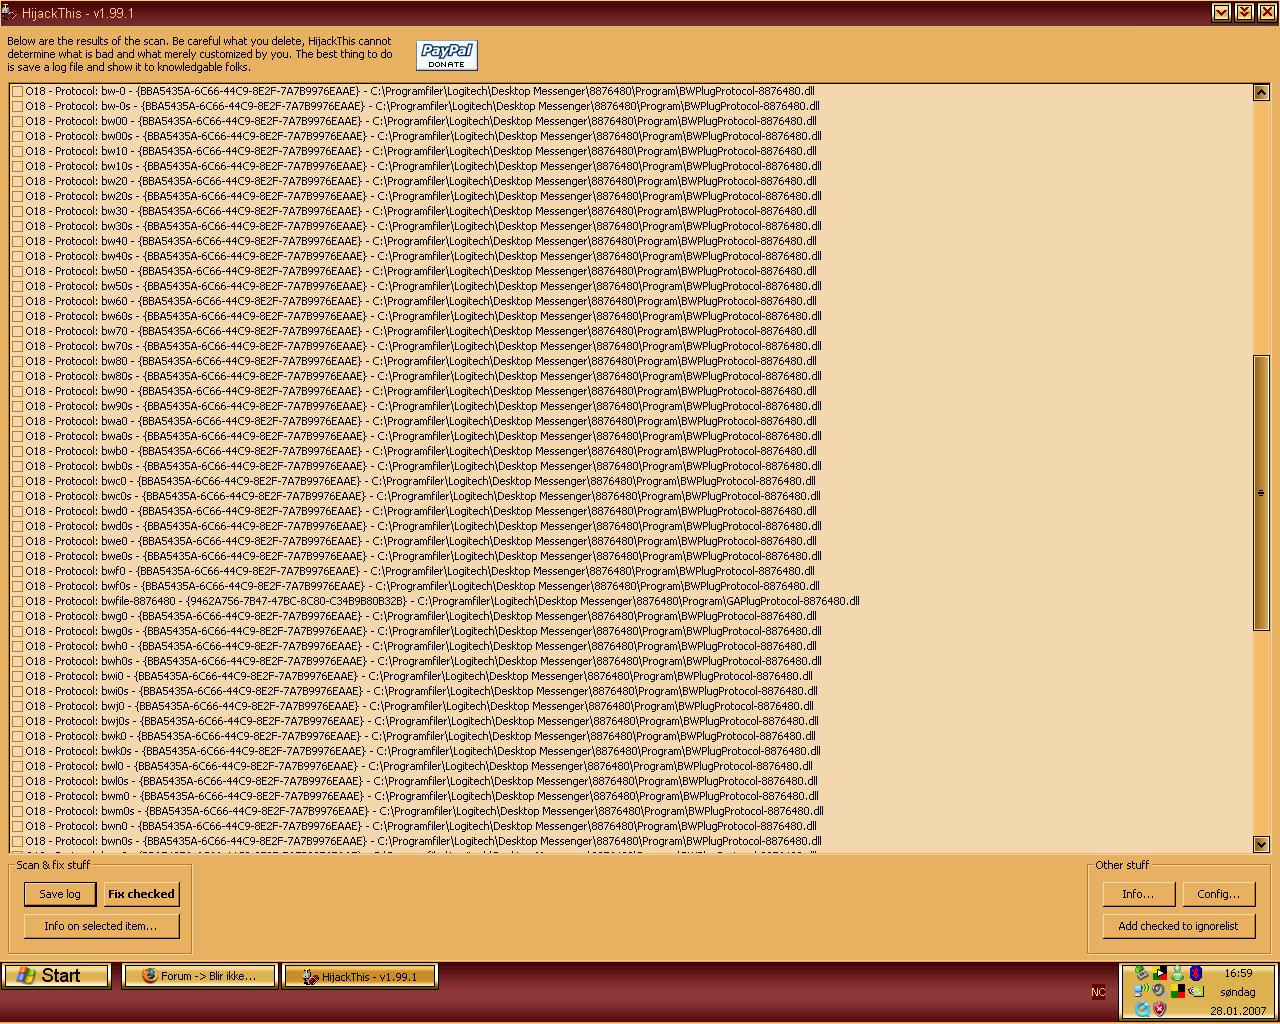Select the Protocol bwb0s row
The width and height of the screenshot is (1280, 1024).
pyautogui.click(x=423, y=466)
